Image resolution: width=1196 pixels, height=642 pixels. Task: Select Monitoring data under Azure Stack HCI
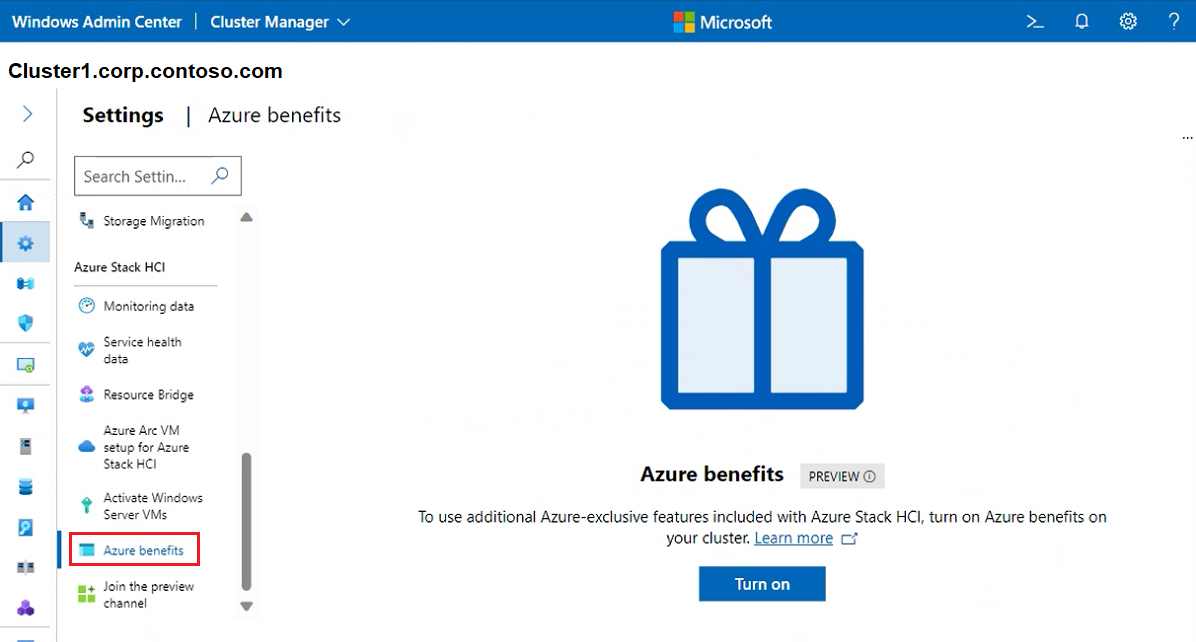148,306
